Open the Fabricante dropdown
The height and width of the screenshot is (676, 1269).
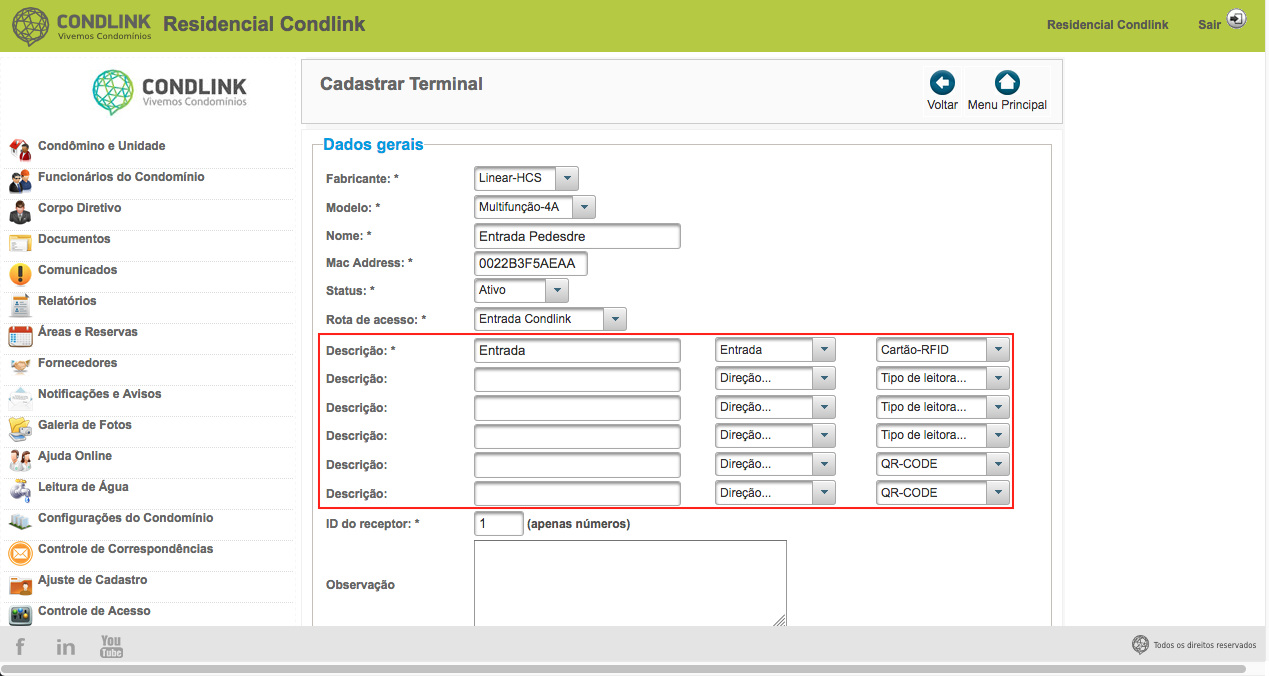tap(526, 179)
